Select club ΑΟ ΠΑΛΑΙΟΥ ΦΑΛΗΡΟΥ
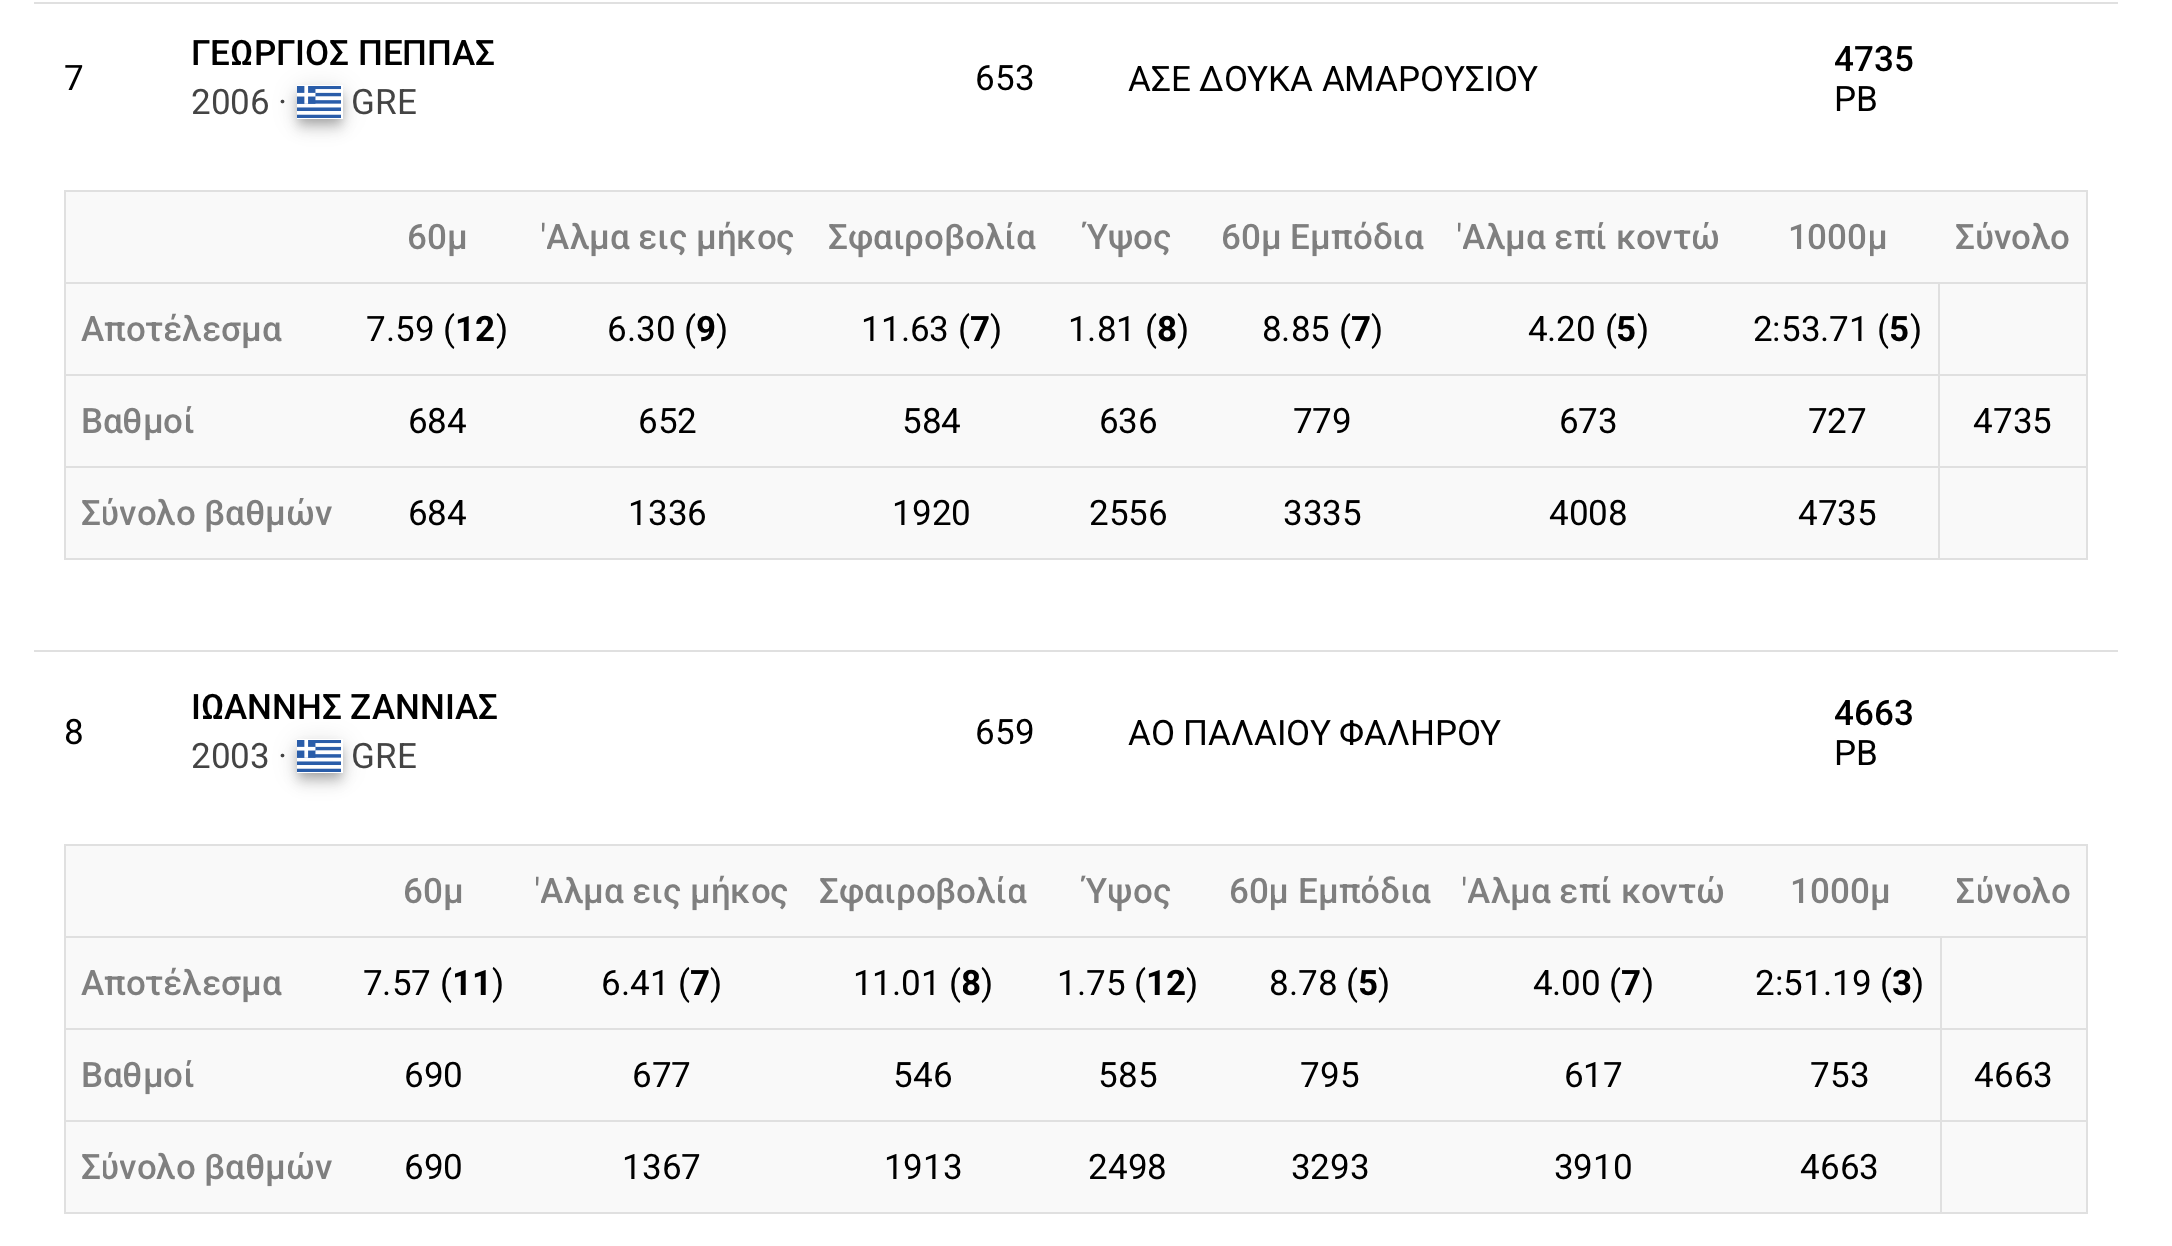 click(1314, 733)
